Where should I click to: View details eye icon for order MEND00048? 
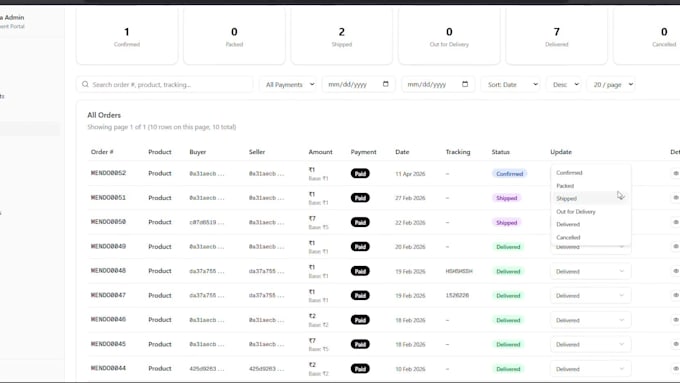point(676,271)
